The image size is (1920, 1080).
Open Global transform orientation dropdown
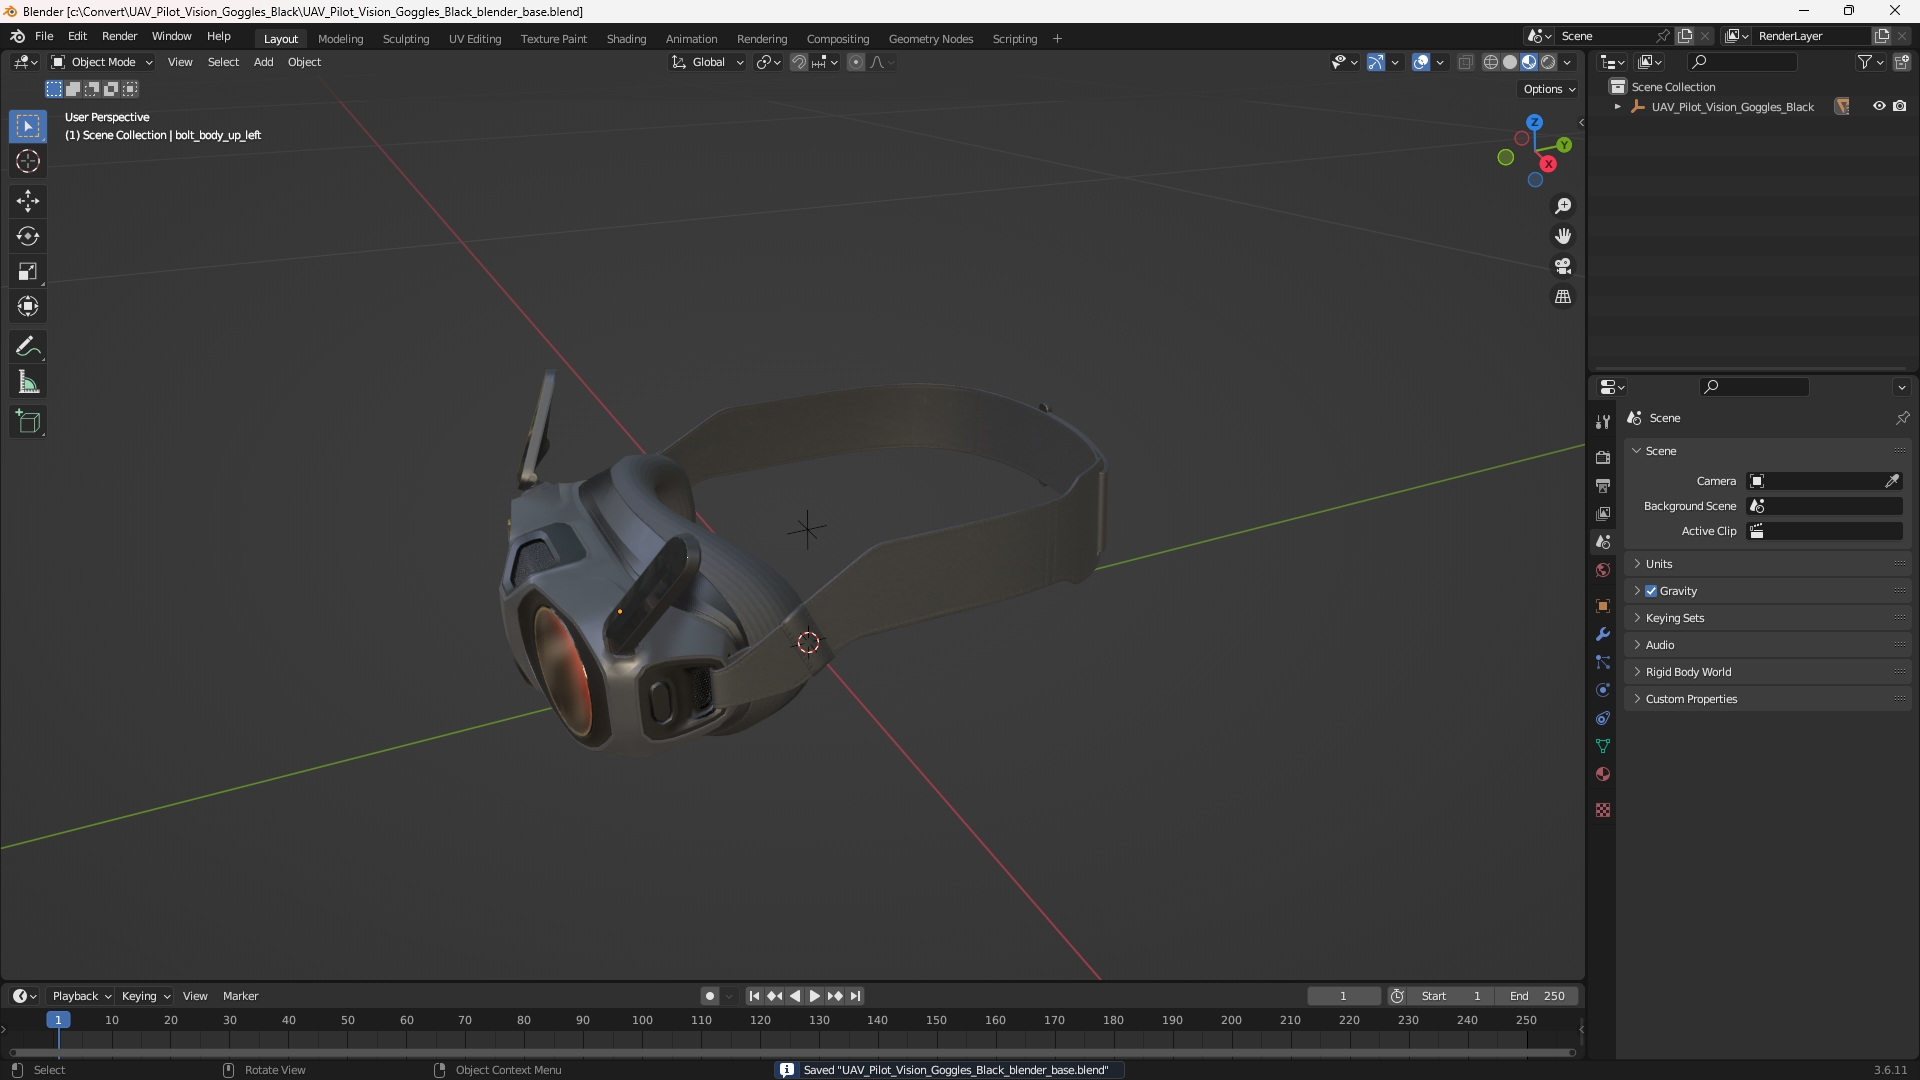click(708, 62)
